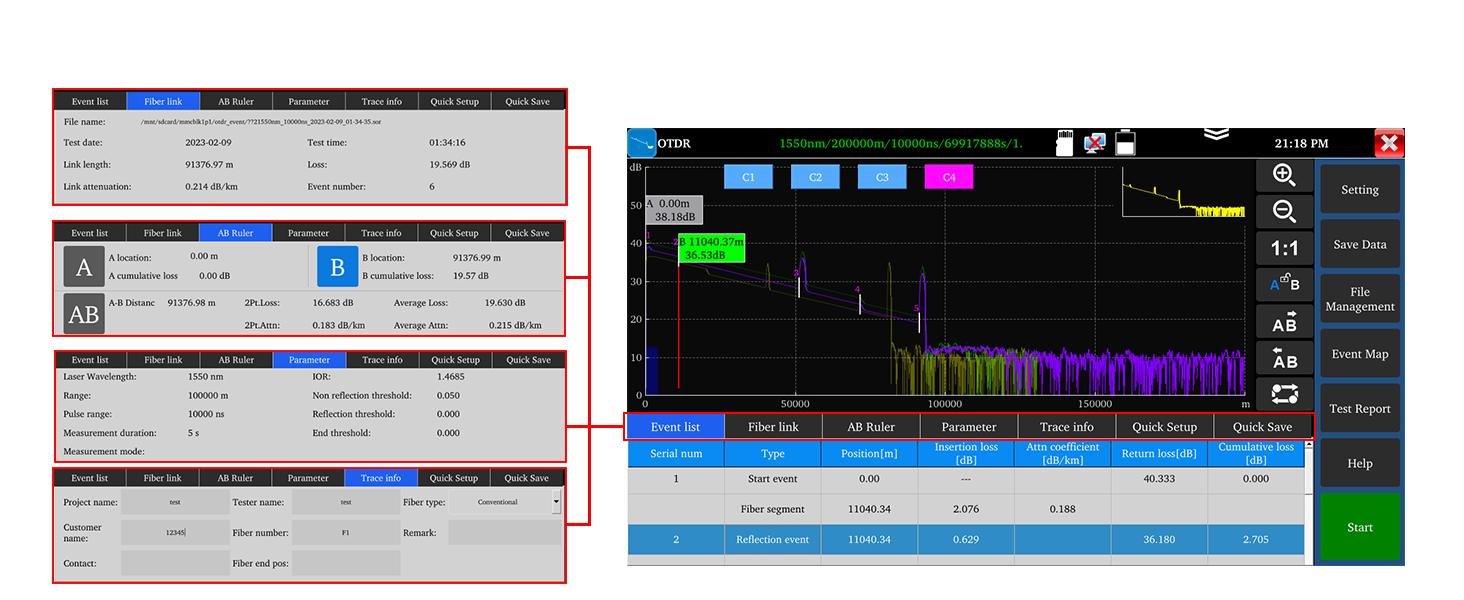This screenshot has height=600, width=1464.
Task: Reset trace view with 1:1 icon
Action: [1284, 248]
